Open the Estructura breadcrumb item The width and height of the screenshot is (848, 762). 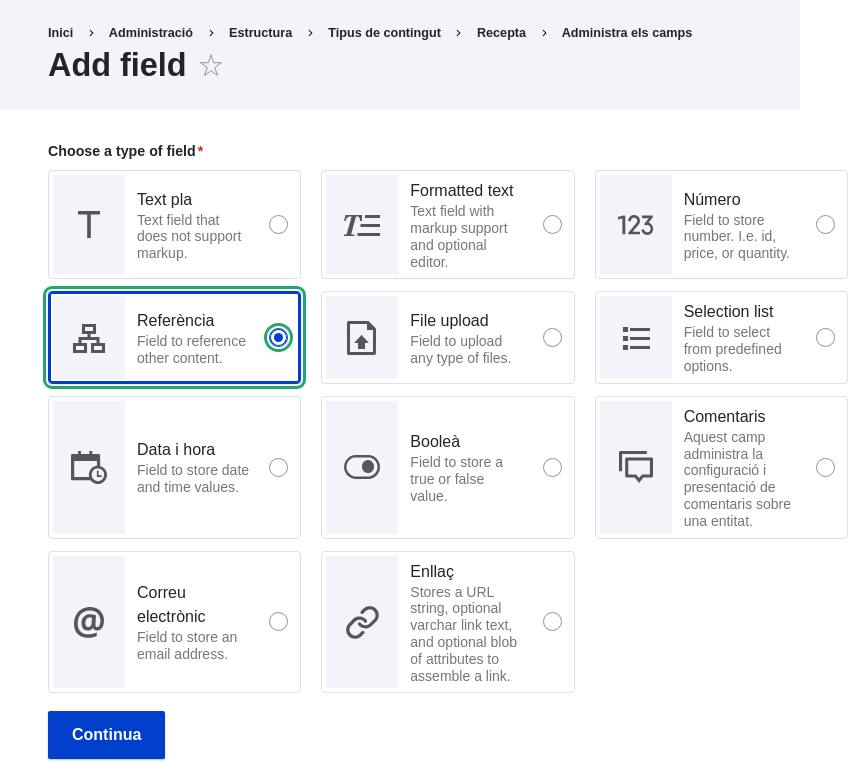(260, 32)
